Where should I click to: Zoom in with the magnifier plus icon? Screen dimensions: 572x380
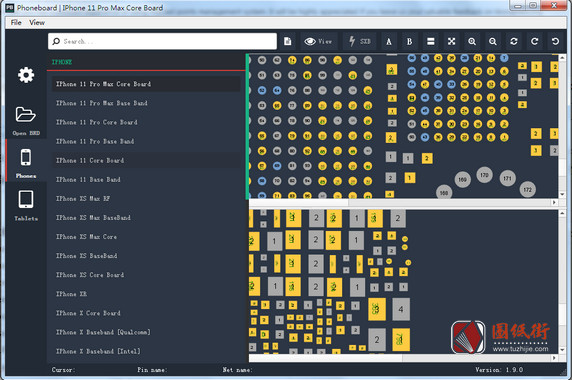472,42
